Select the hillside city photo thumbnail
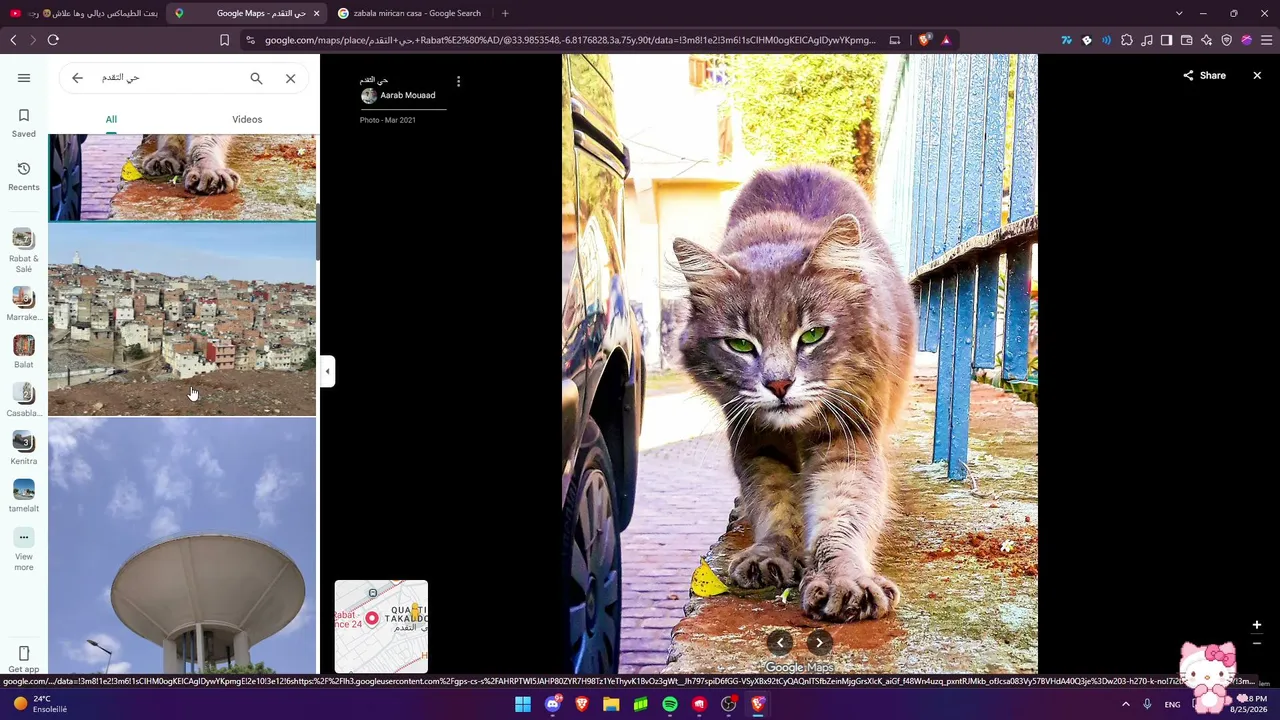The height and width of the screenshot is (720, 1280). pos(182,319)
